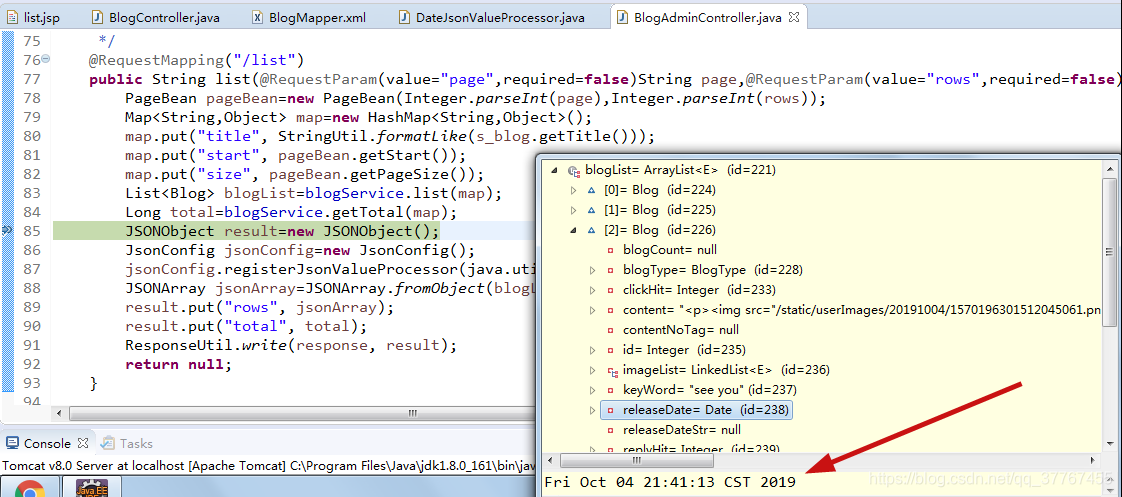Click the popup vertical scrollbar up arrow
Image resolution: width=1122 pixels, height=497 pixels.
[1109, 167]
